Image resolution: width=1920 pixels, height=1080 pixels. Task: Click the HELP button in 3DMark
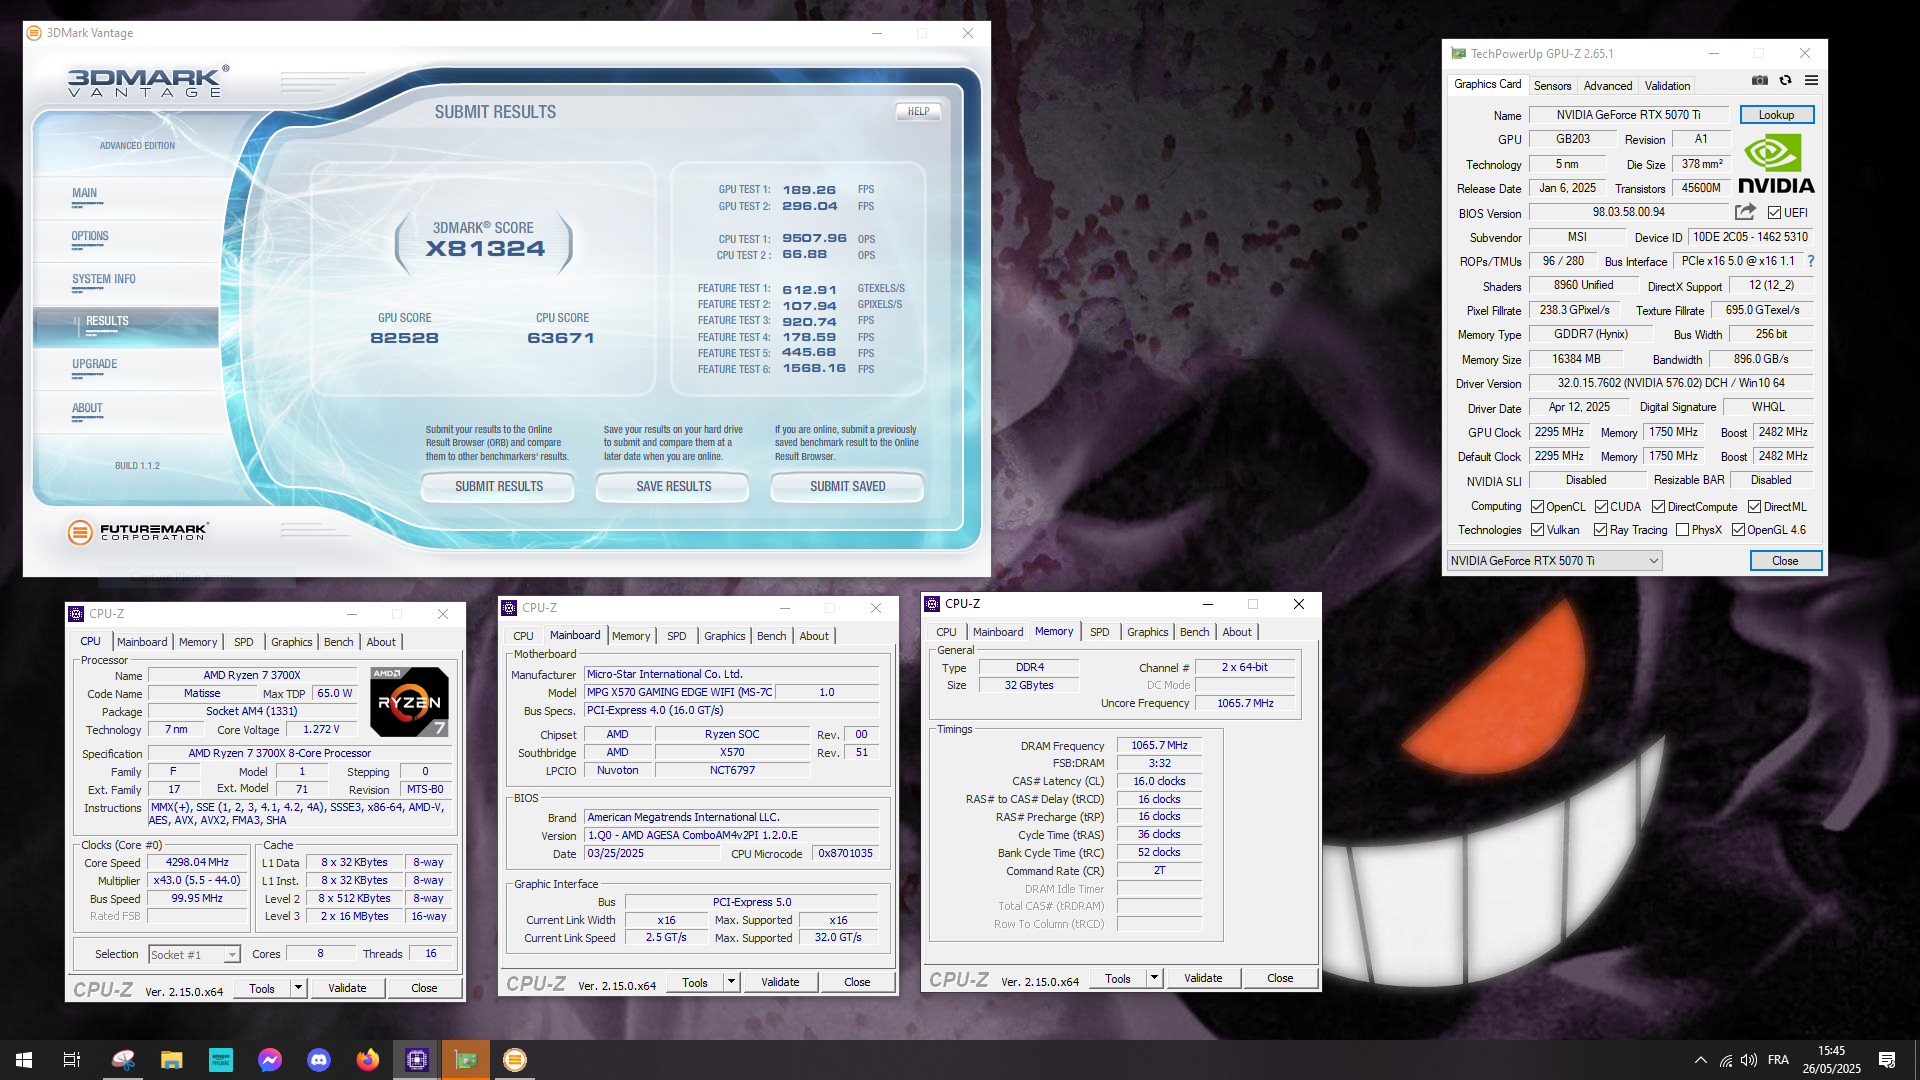click(918, 112)
